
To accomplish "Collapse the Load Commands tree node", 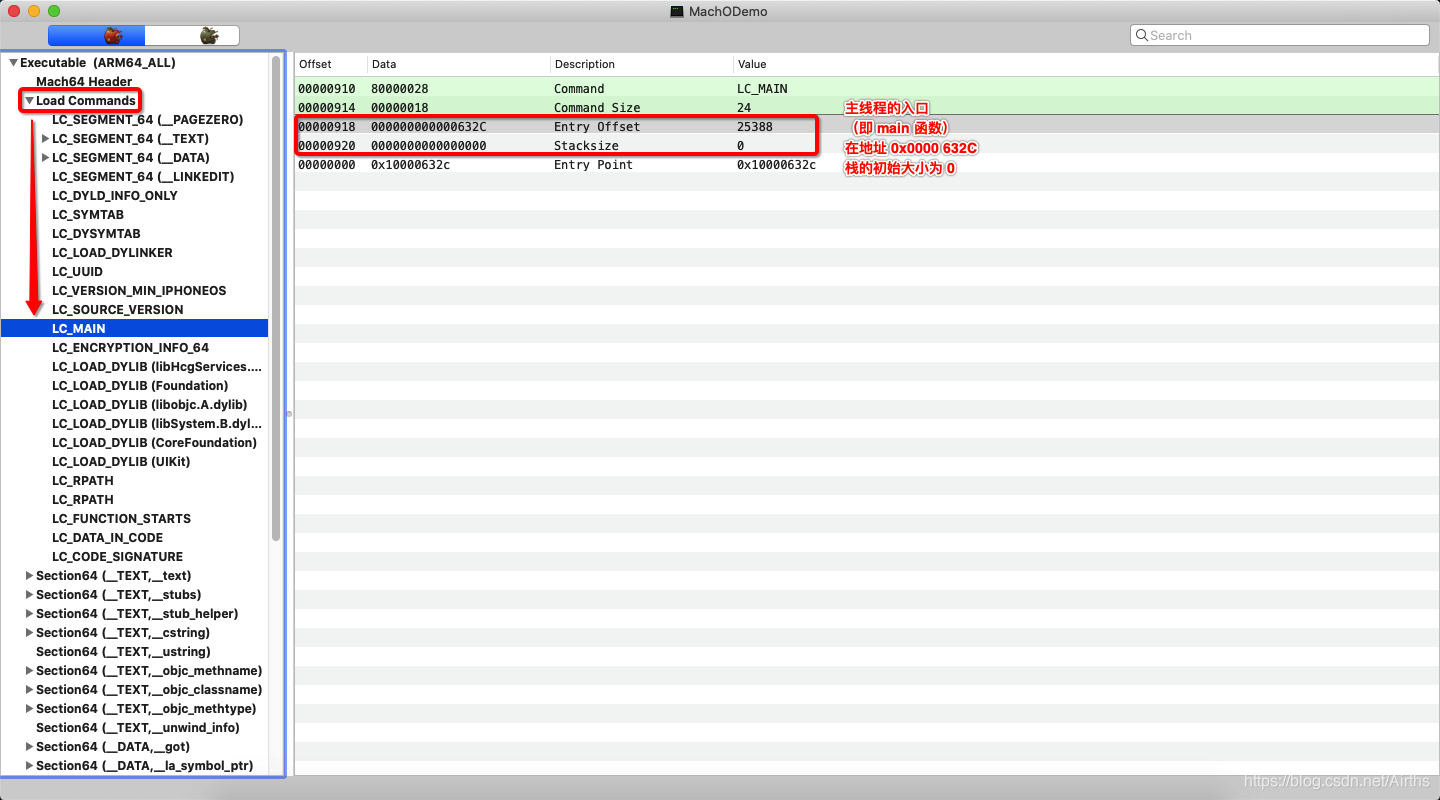I will pyautogui.click(x=29, y=101).
